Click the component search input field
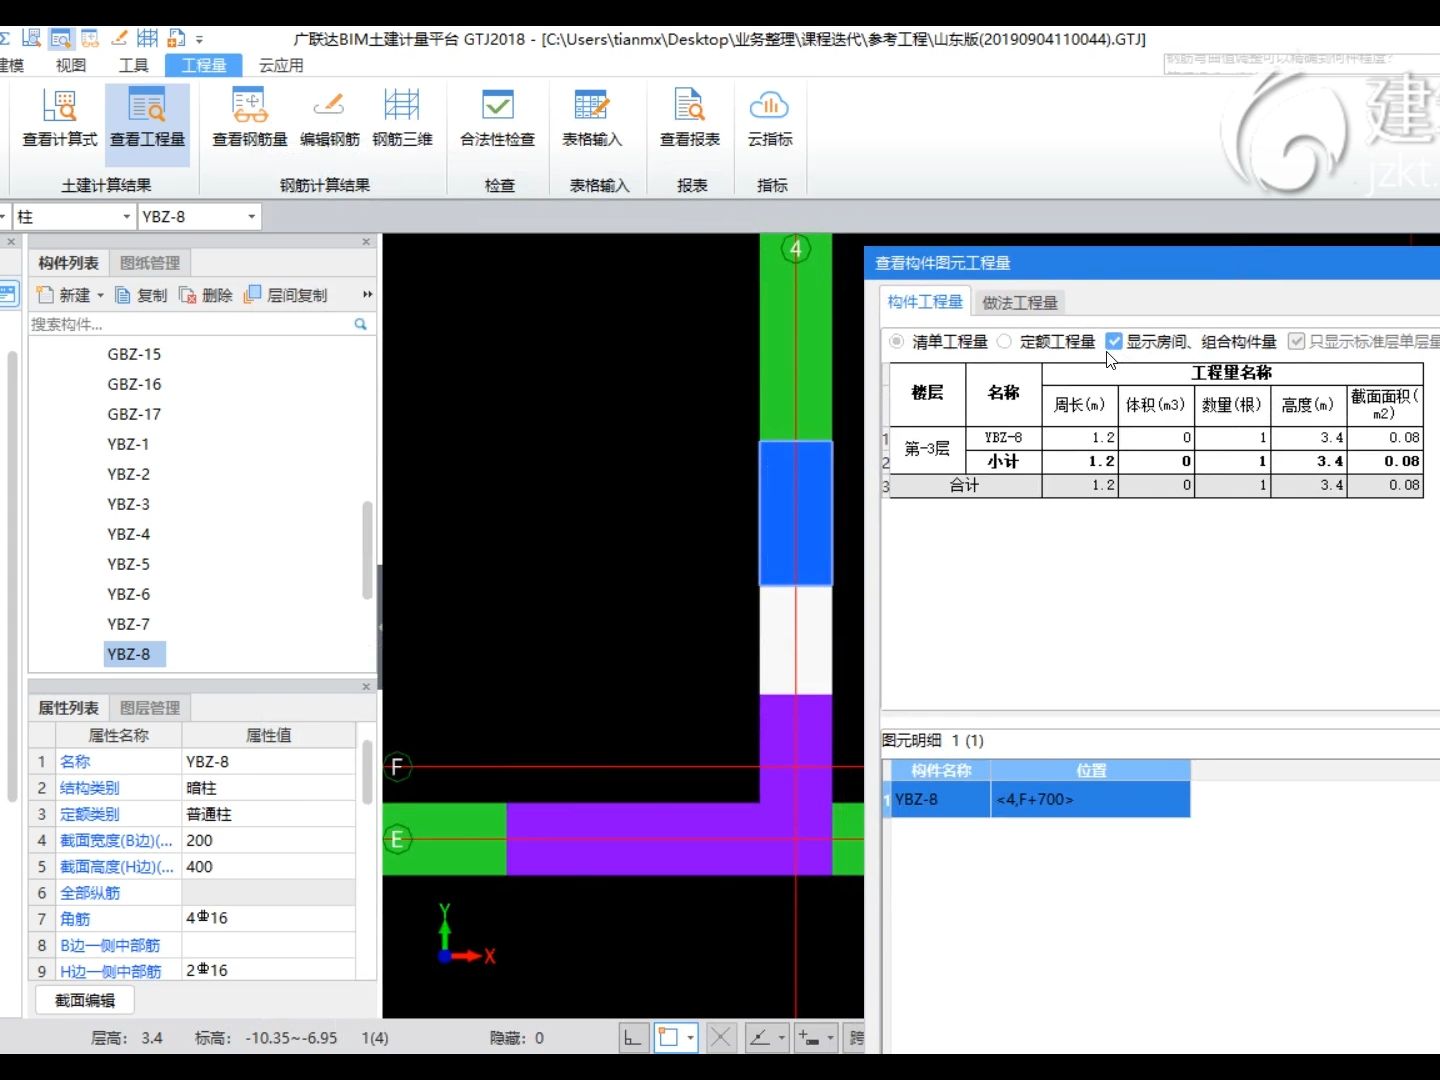 click(190, 324)
